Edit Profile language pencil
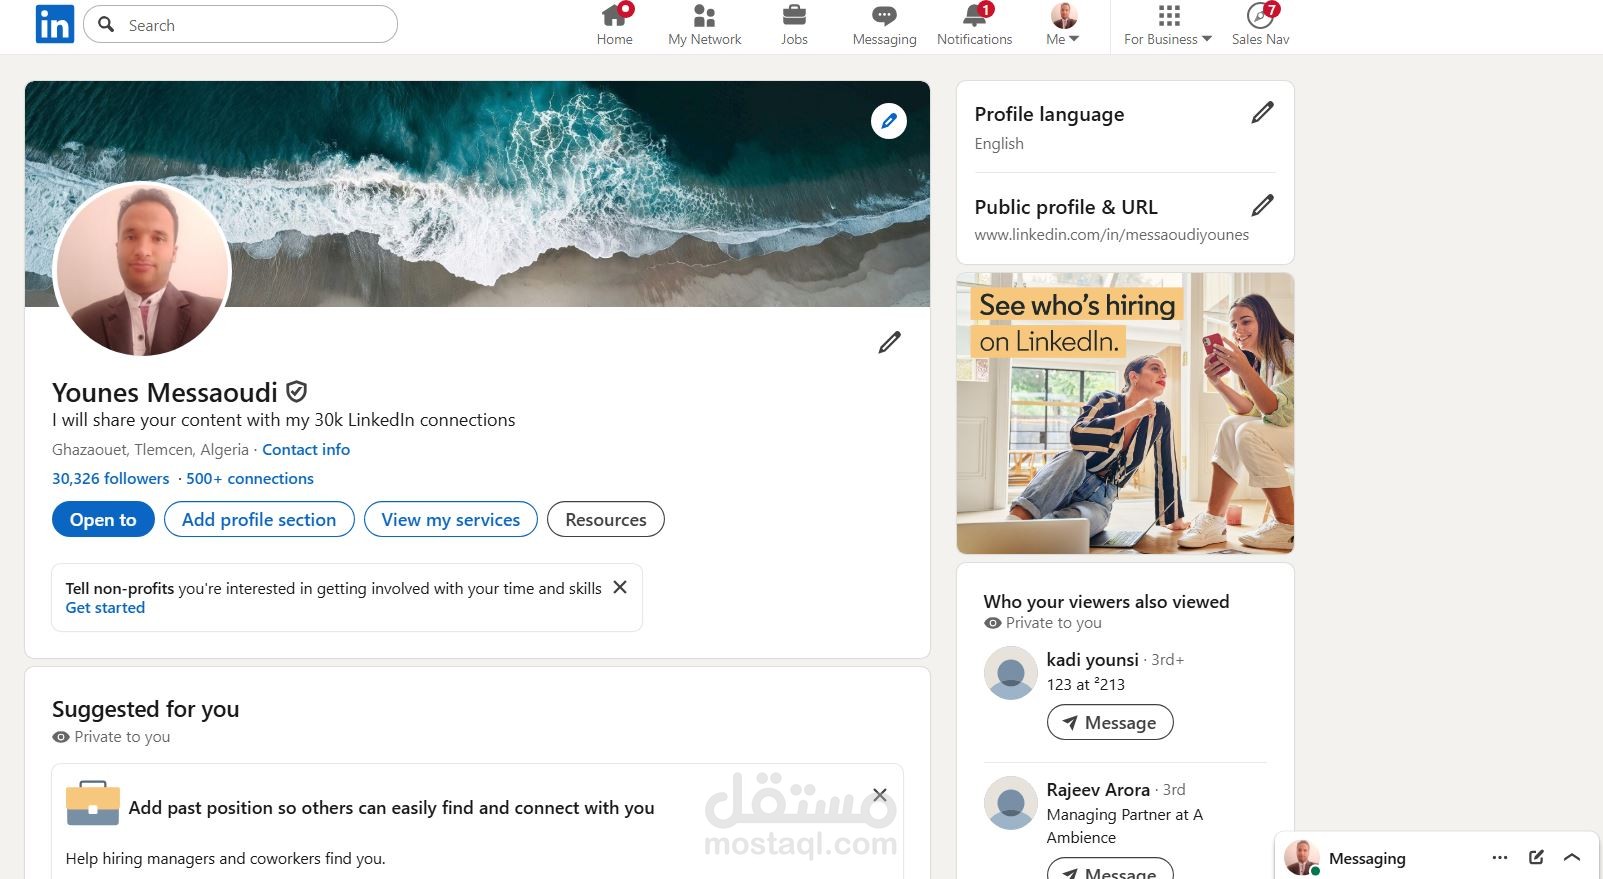 tap(1262, 112)
